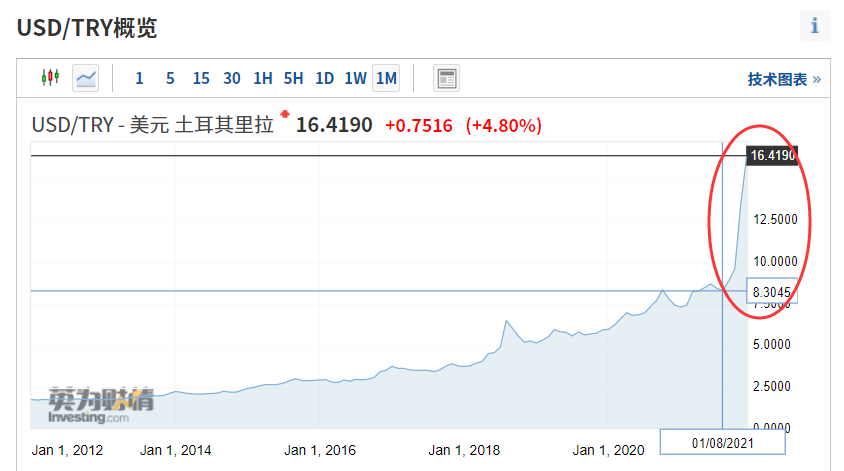
Task: Select the 1 minute interval
Action: point(139,78)
